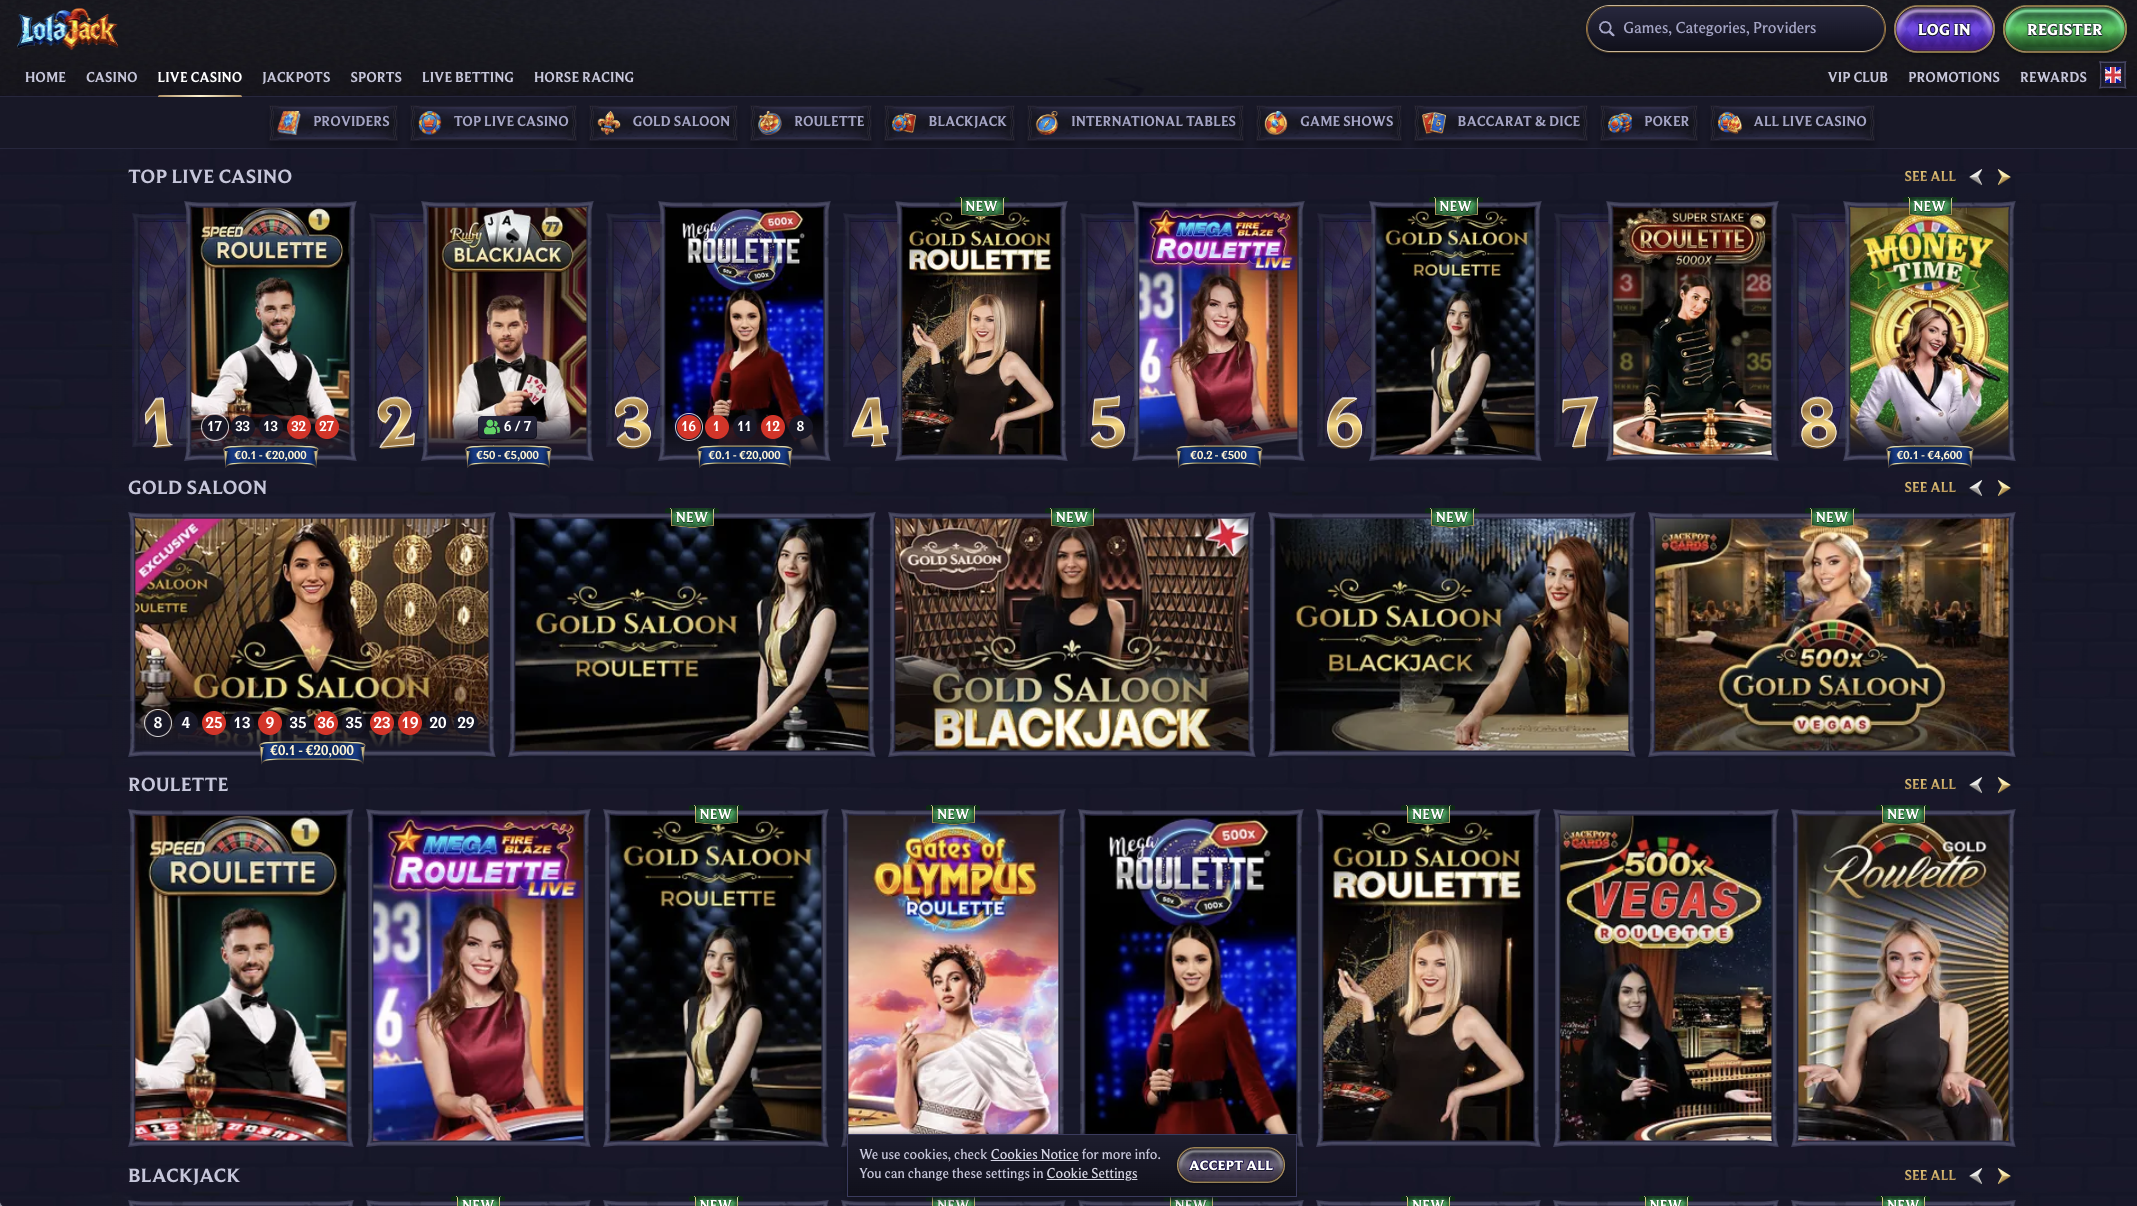Screen dimensions: 2137x1206
Task: Focus the Games, Categories, Providers search field
Action: click(1735, 29)
